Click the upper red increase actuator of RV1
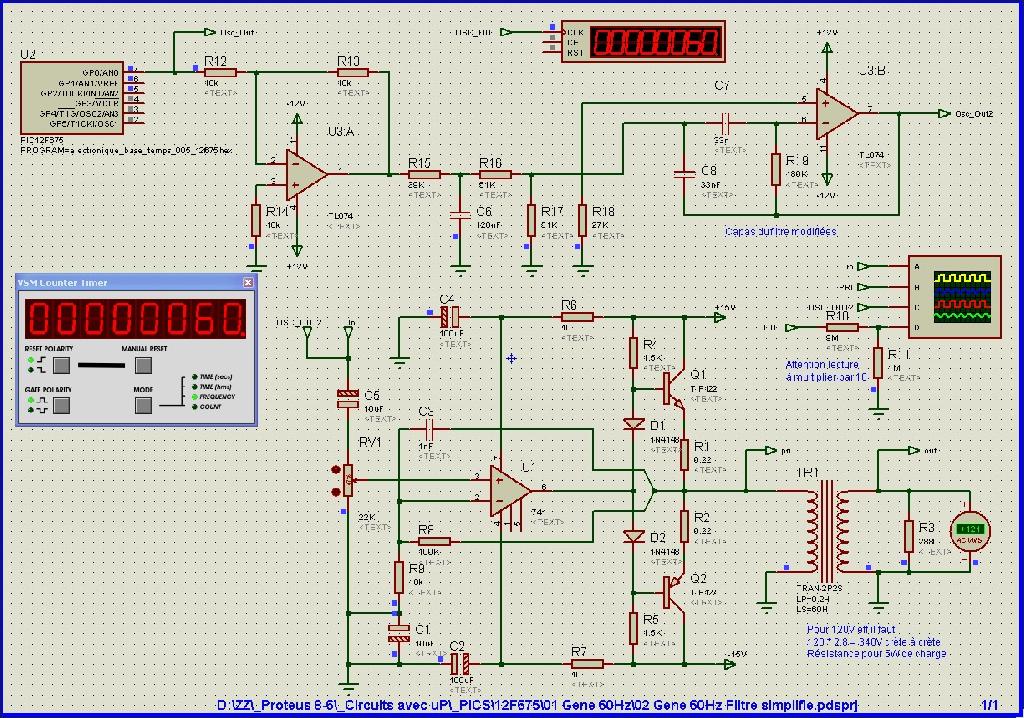This screenshot has height=718, width=1024. pos(336,469)
